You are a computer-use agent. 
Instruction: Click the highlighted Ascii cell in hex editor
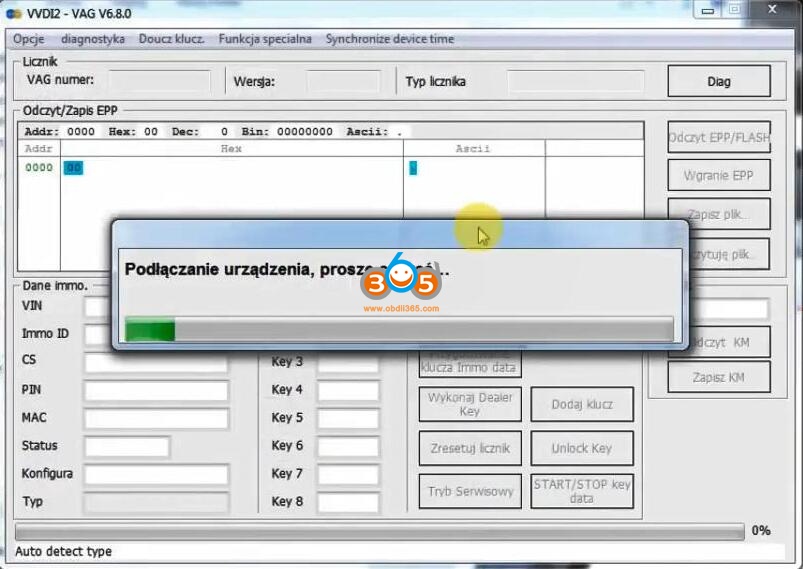tap(413, 167)
